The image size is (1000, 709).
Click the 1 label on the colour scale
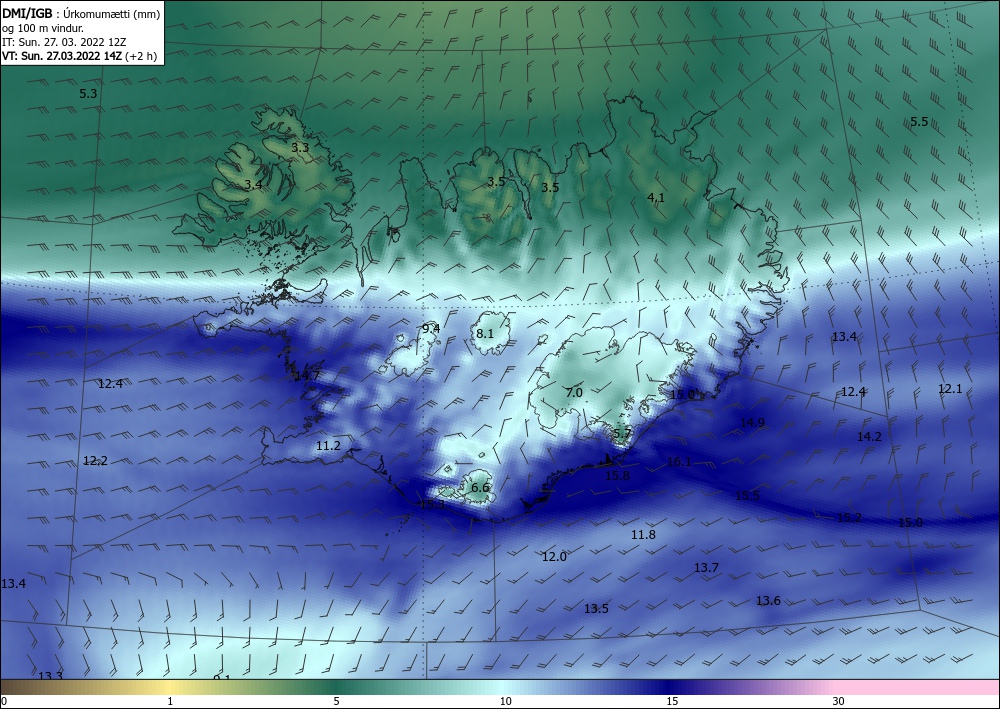170,702
